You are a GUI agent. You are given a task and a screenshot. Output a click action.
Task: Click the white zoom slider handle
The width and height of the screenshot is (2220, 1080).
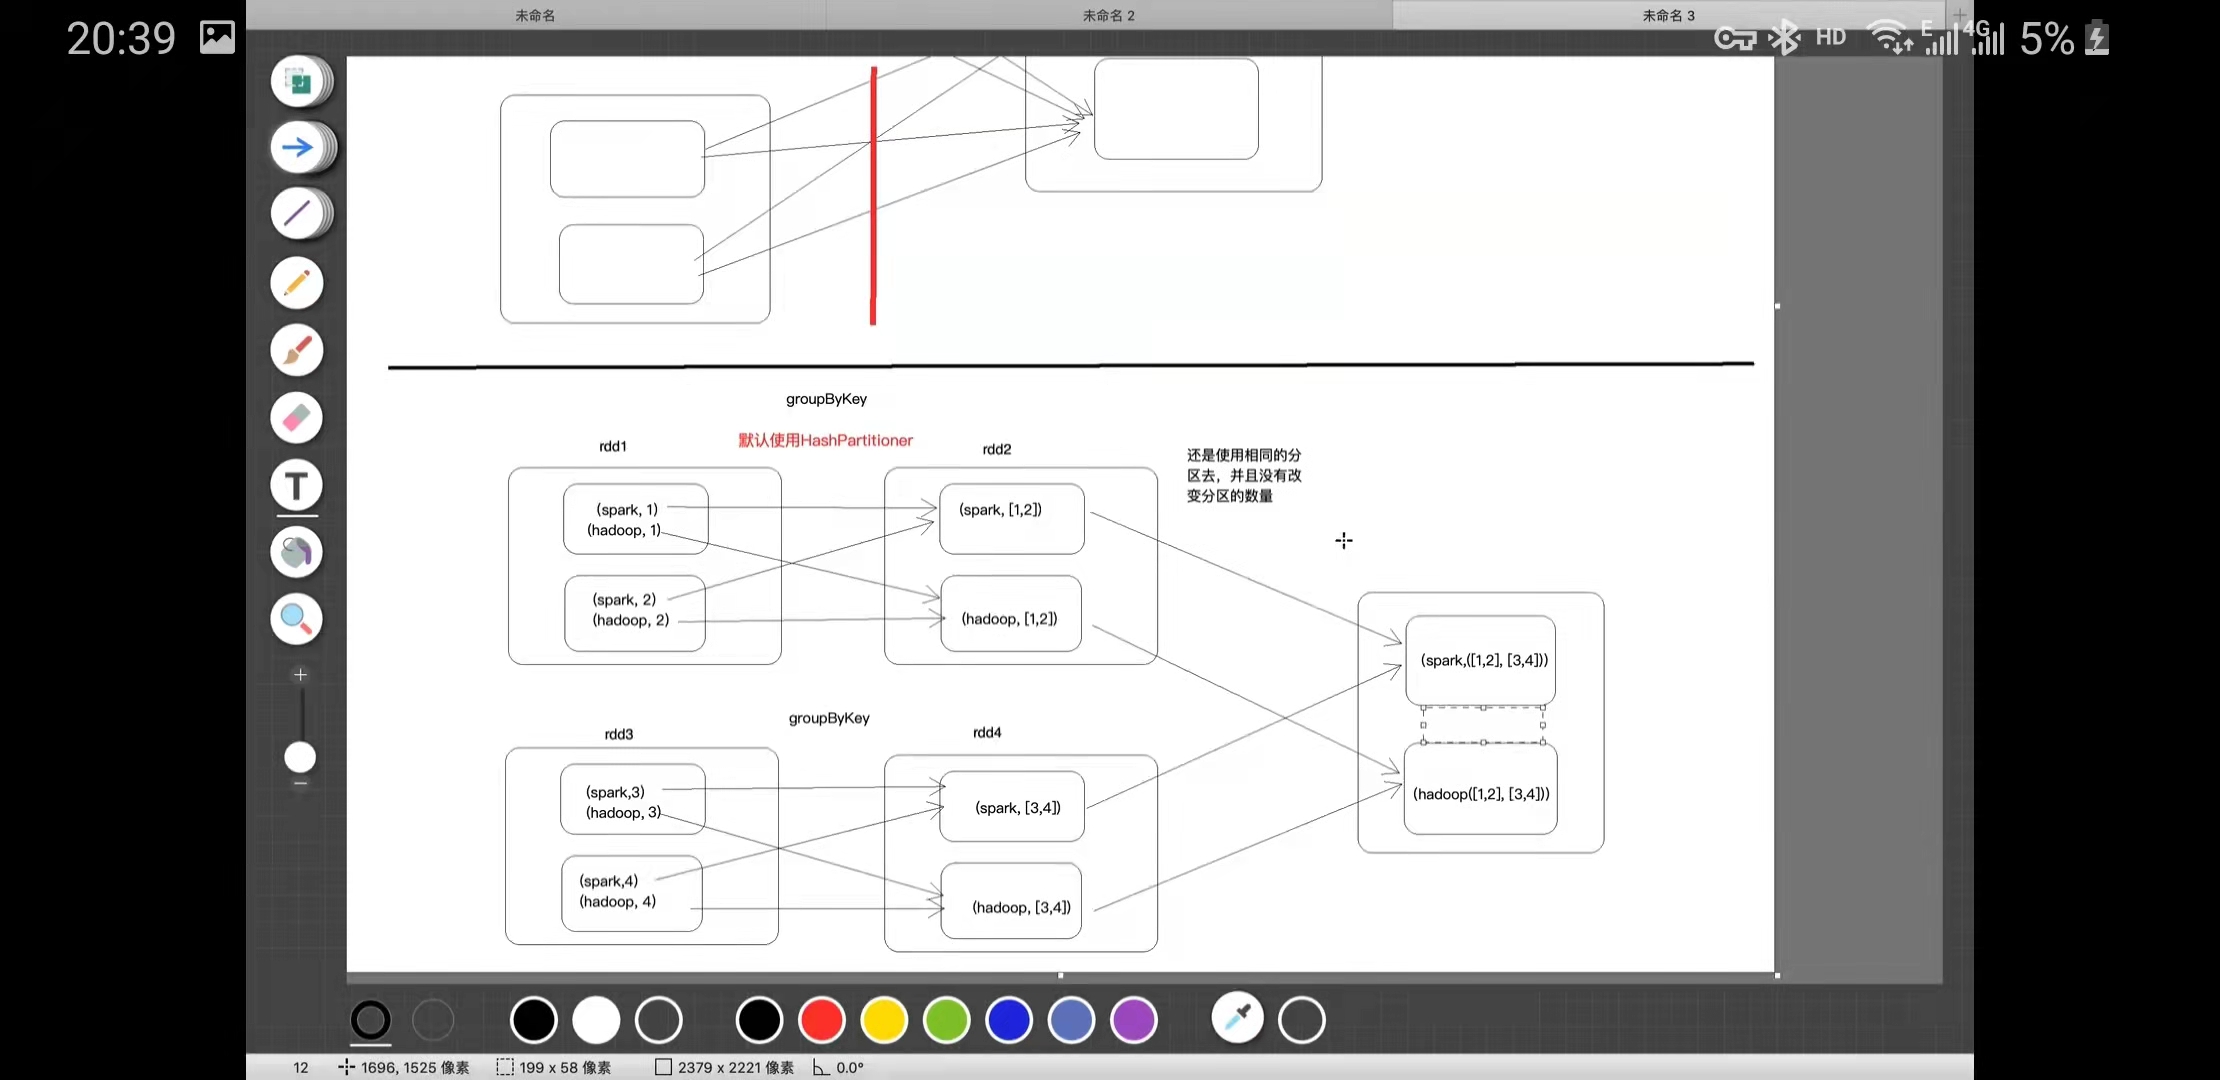300,757
